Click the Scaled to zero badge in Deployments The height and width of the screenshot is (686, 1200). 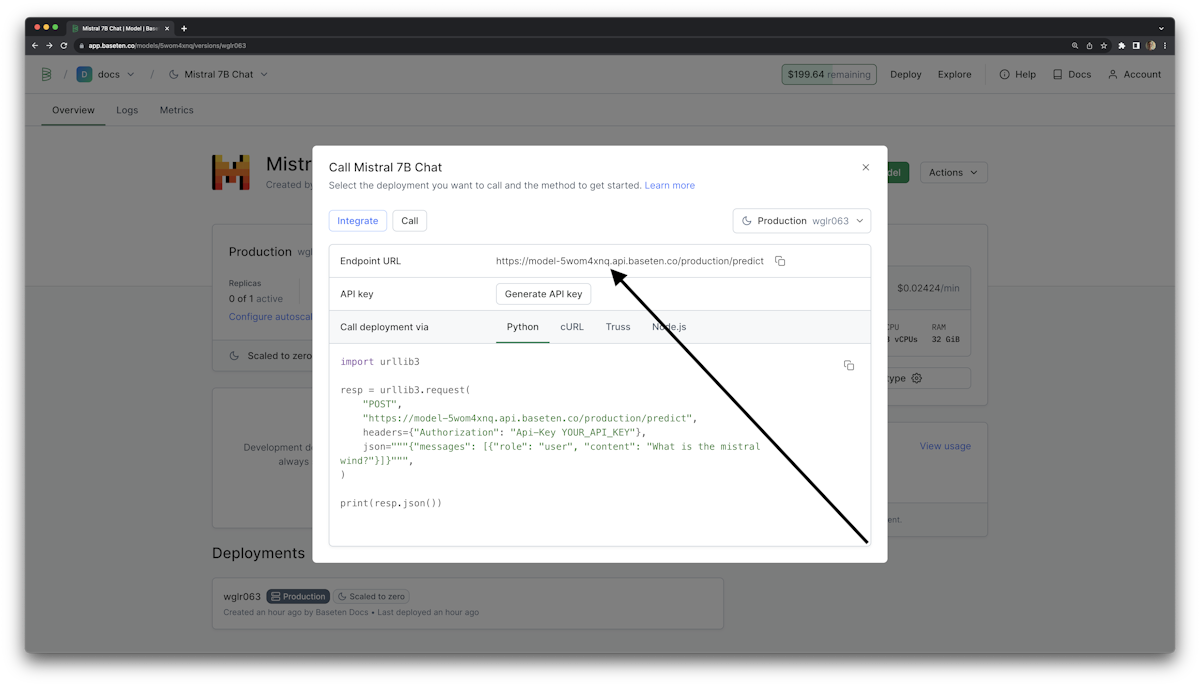point(372,596)
